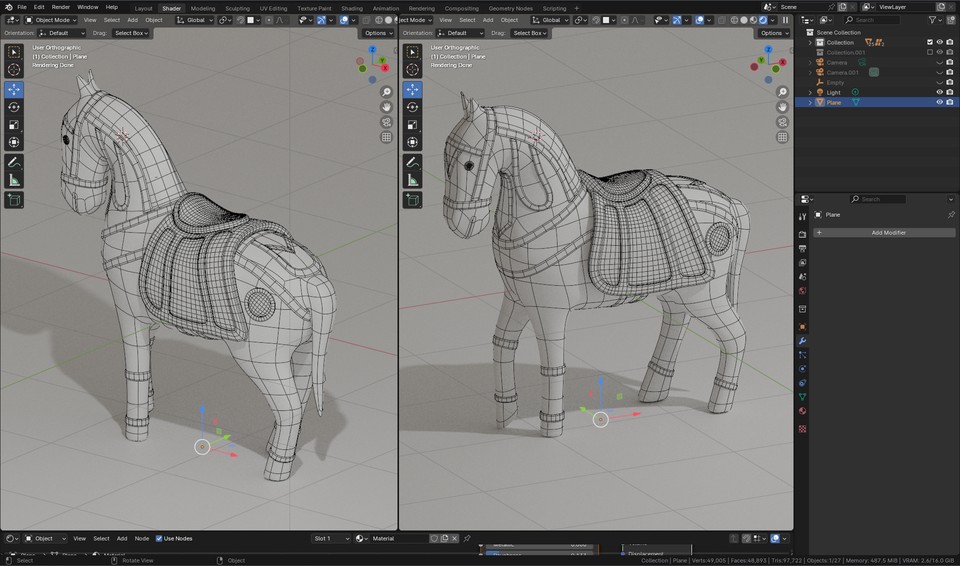Screen dimensions: 960x566
Task: Add a new workspace with plus button
Action: tap(577, 9)
